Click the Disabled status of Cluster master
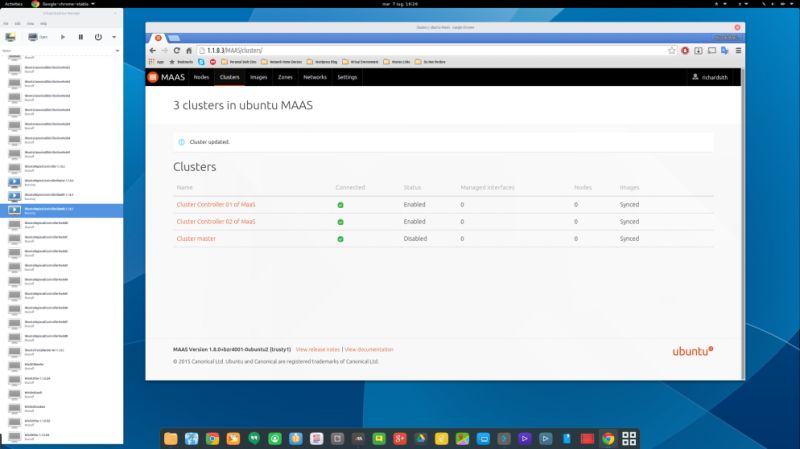The image size is (800, 449). 415,238
